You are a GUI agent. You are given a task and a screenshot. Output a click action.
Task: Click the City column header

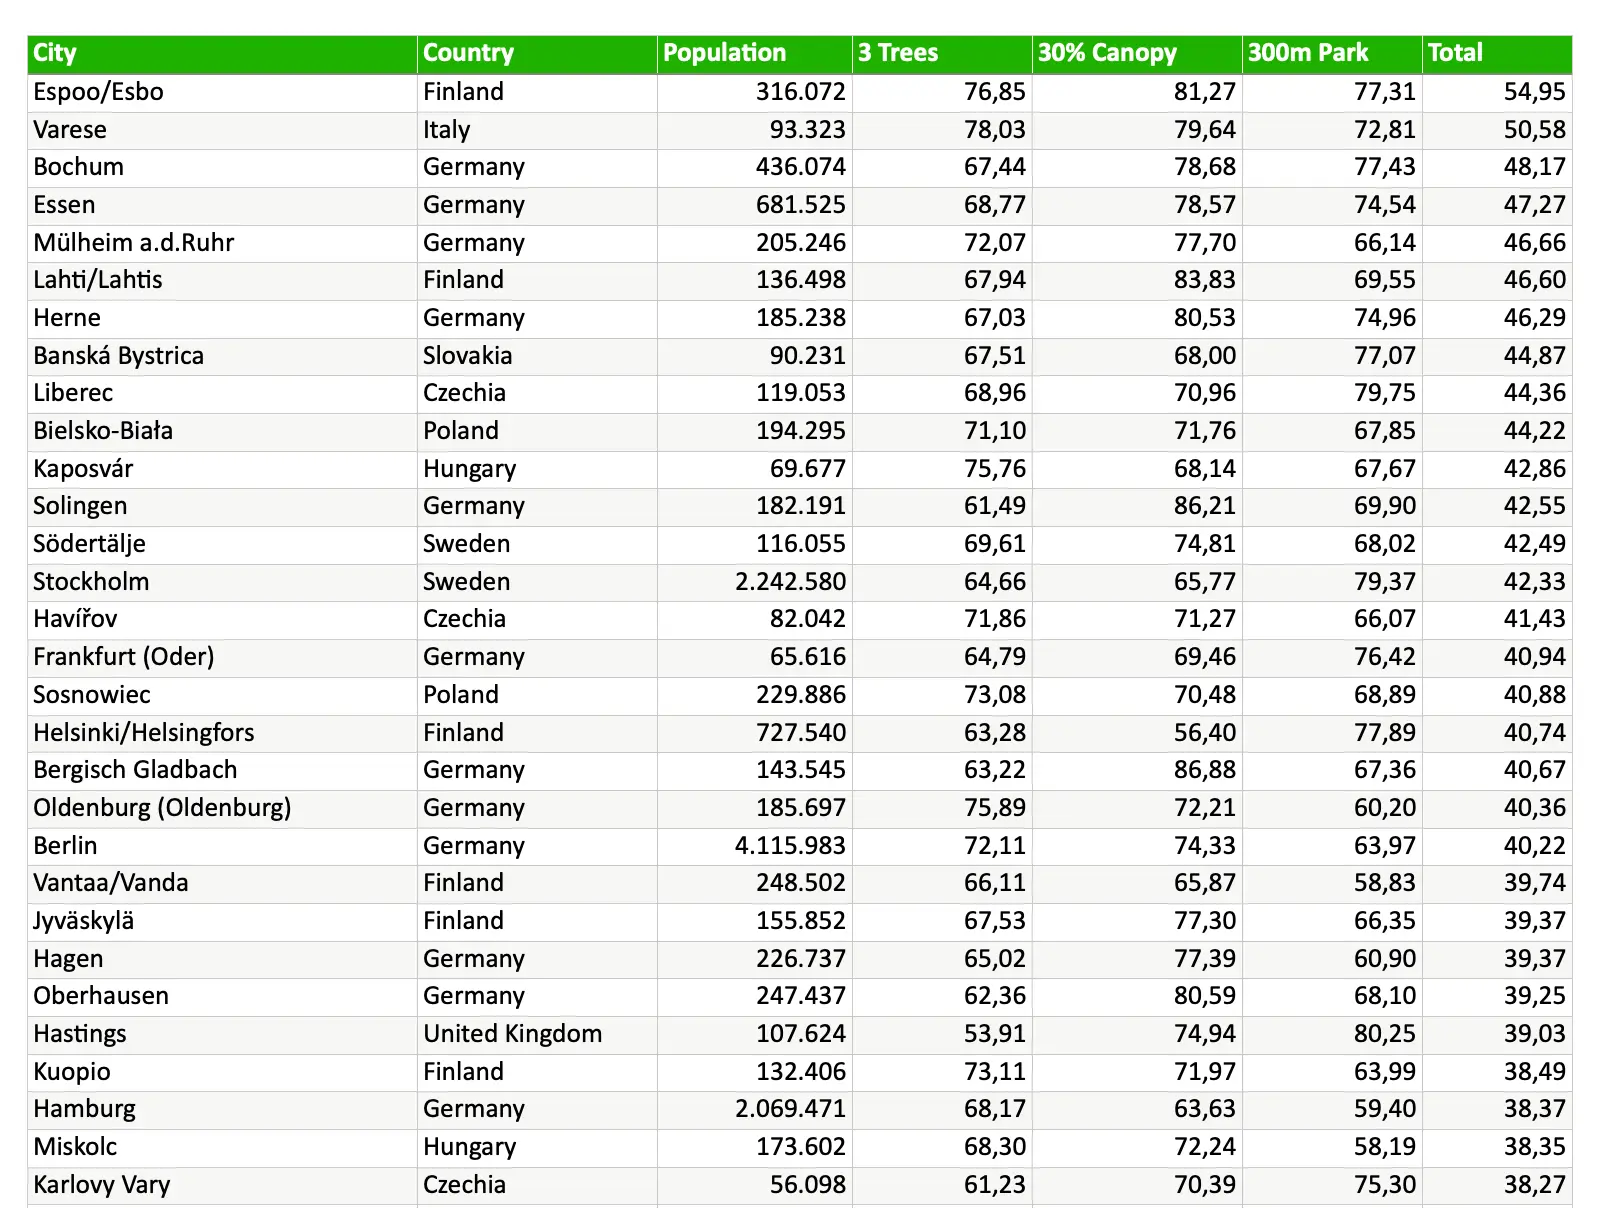(x=222, y=54)
